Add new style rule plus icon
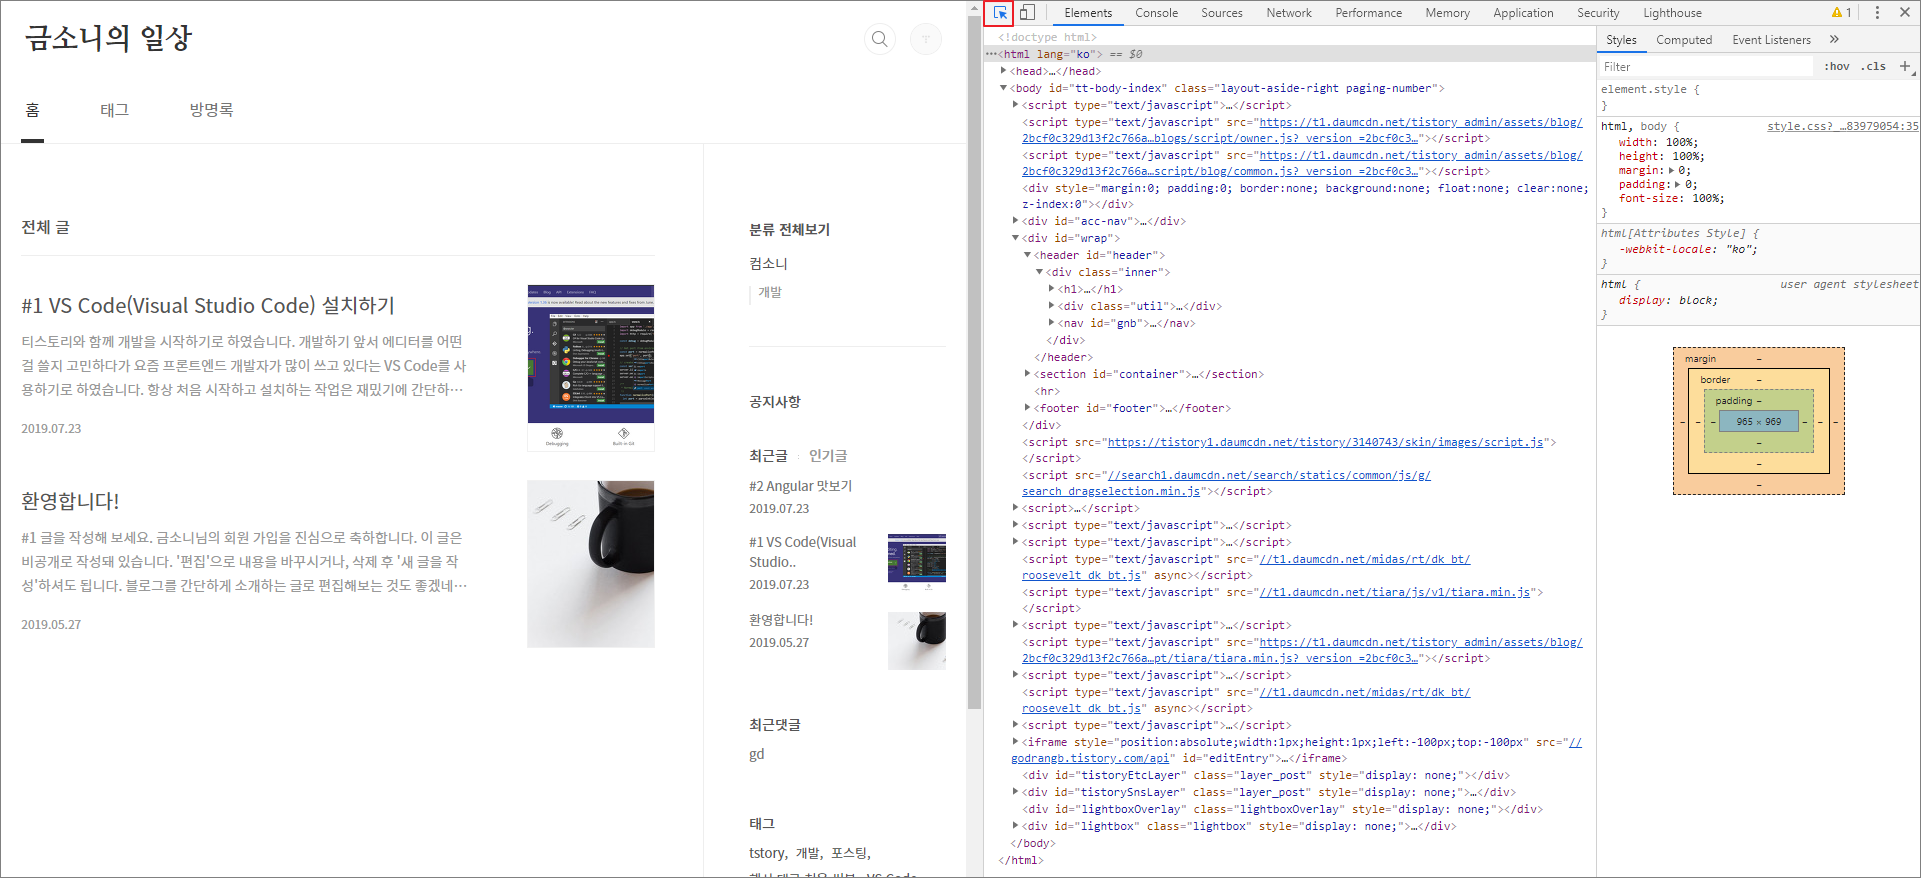The height and width of the screenshot is (878, 1921). 1905,66
